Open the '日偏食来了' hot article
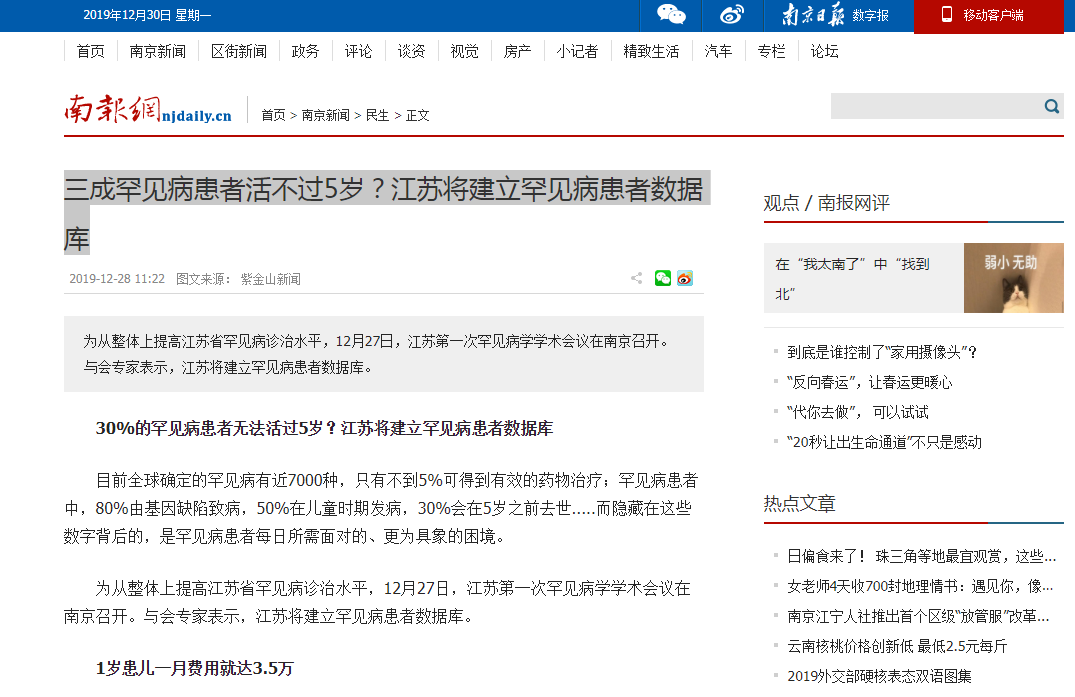The width and height of the screenshot is (1075, 697). 915,556
